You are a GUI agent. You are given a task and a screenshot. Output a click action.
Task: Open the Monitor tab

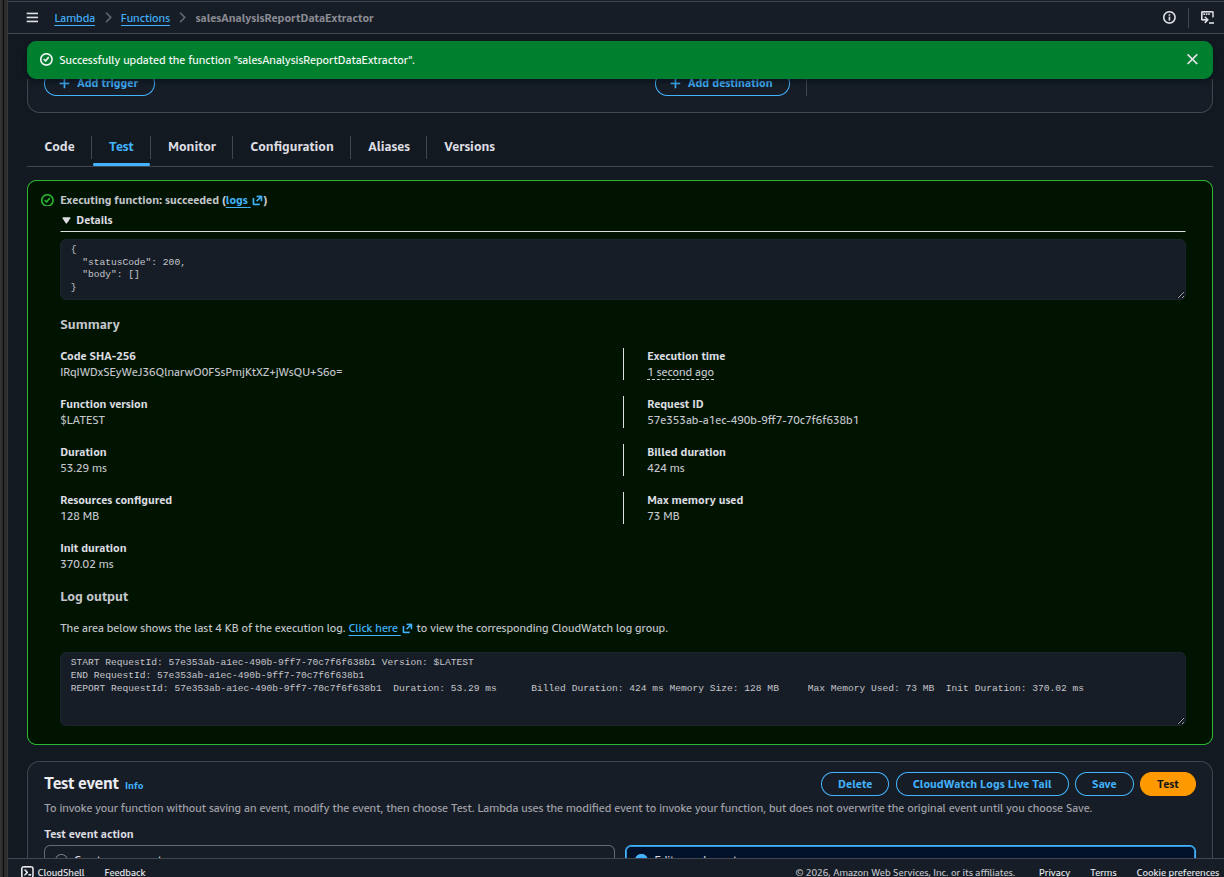tap(192, 147)
